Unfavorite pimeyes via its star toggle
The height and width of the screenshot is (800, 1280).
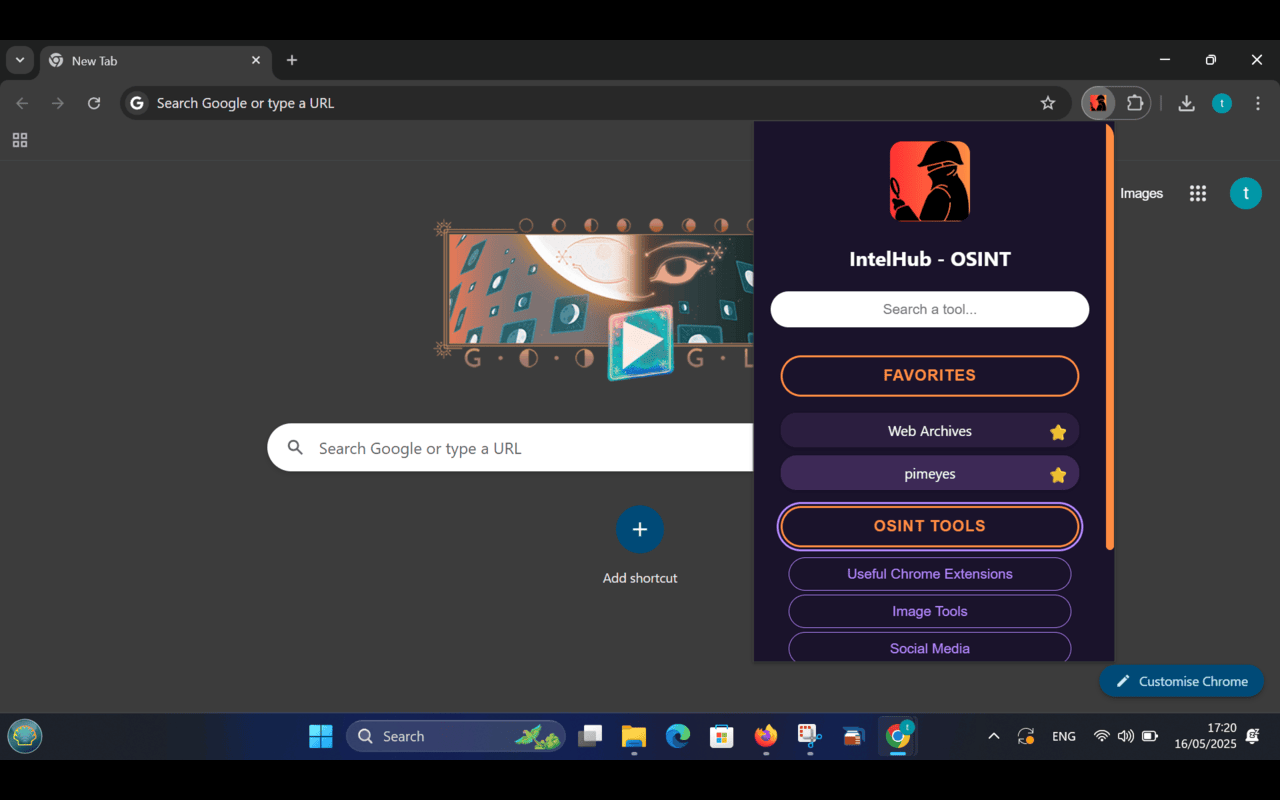coord(1058,474)
